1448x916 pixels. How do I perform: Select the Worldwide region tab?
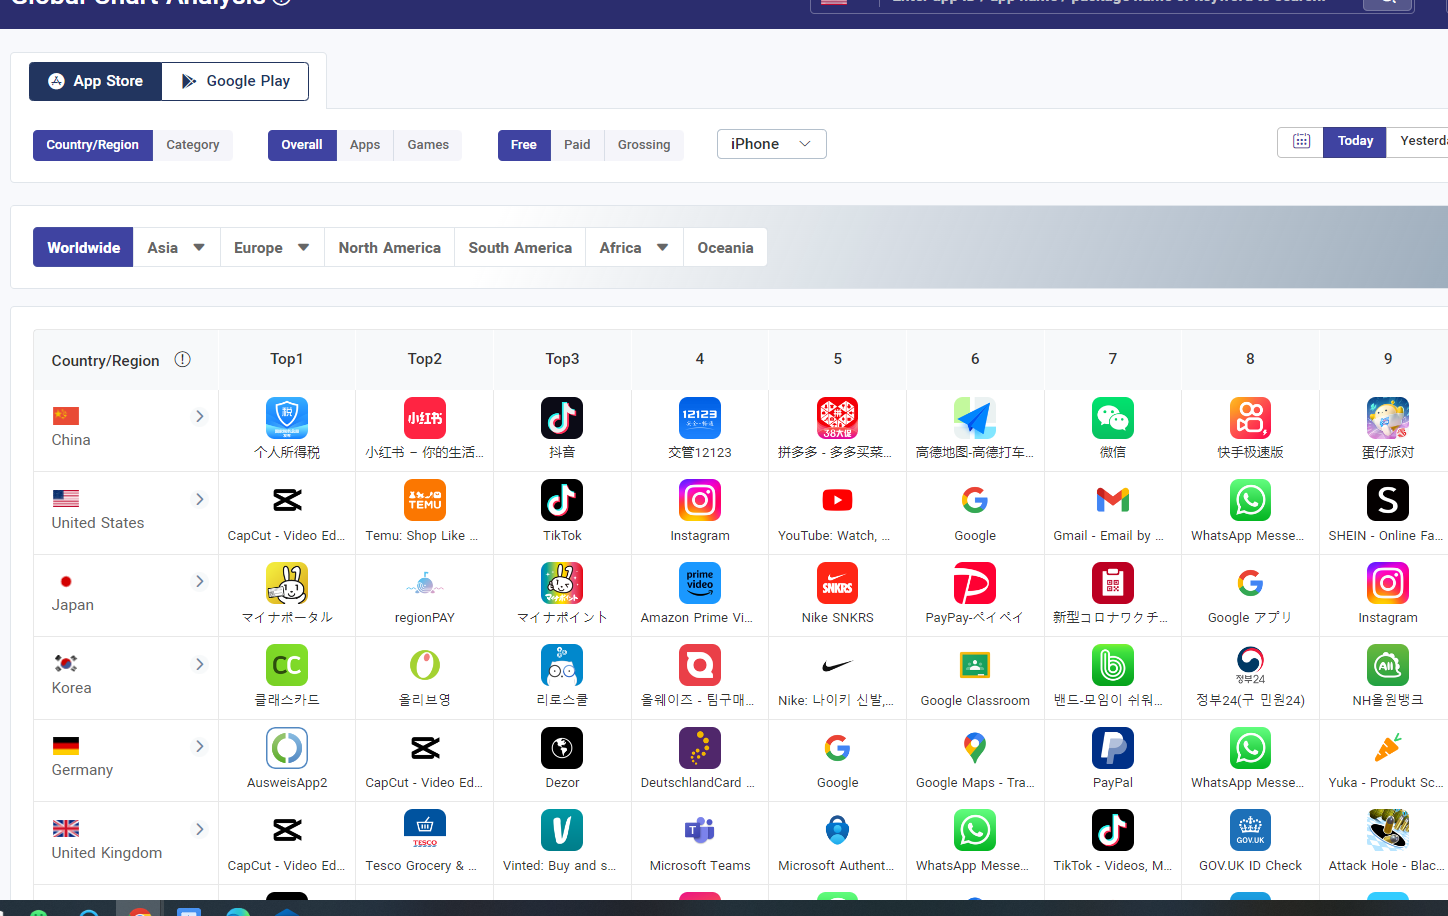tap(83, 248)
